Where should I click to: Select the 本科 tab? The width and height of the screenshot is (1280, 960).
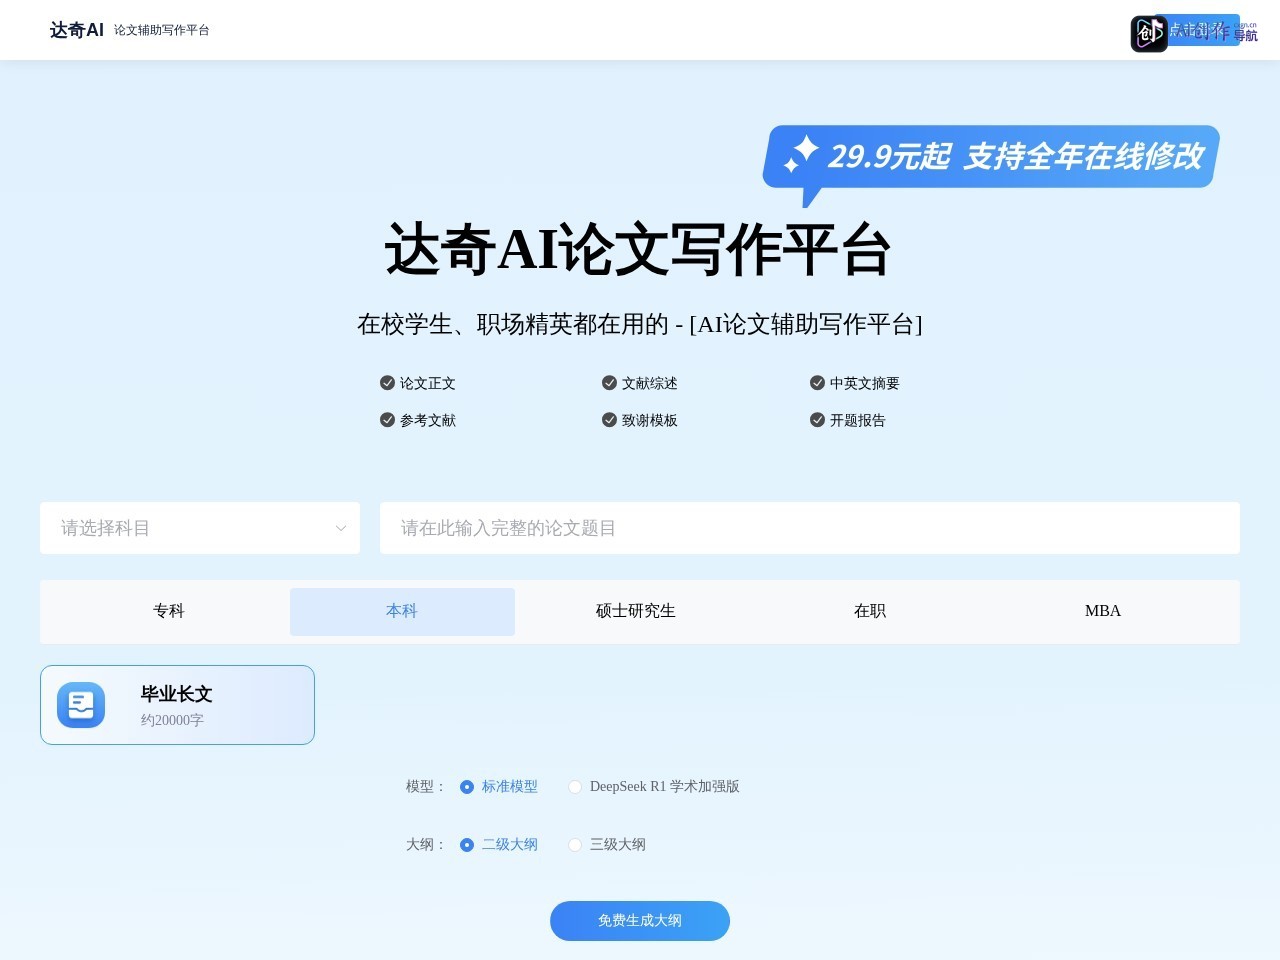[402, 611]
